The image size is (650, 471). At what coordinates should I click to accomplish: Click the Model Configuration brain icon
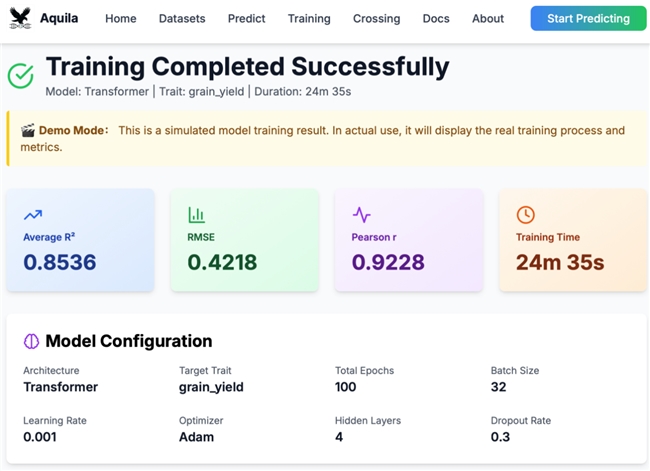pos(32,341)
